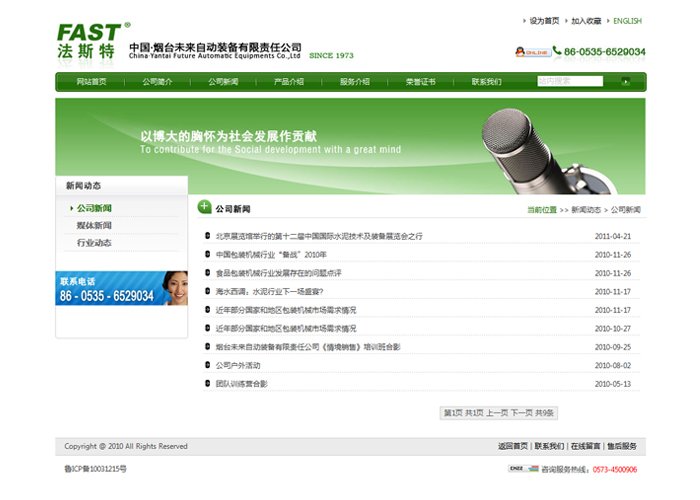Open 网站首页 in navigation bar
Image resolution: width=700 pixels, height=500 pixels.
[92, 82]
